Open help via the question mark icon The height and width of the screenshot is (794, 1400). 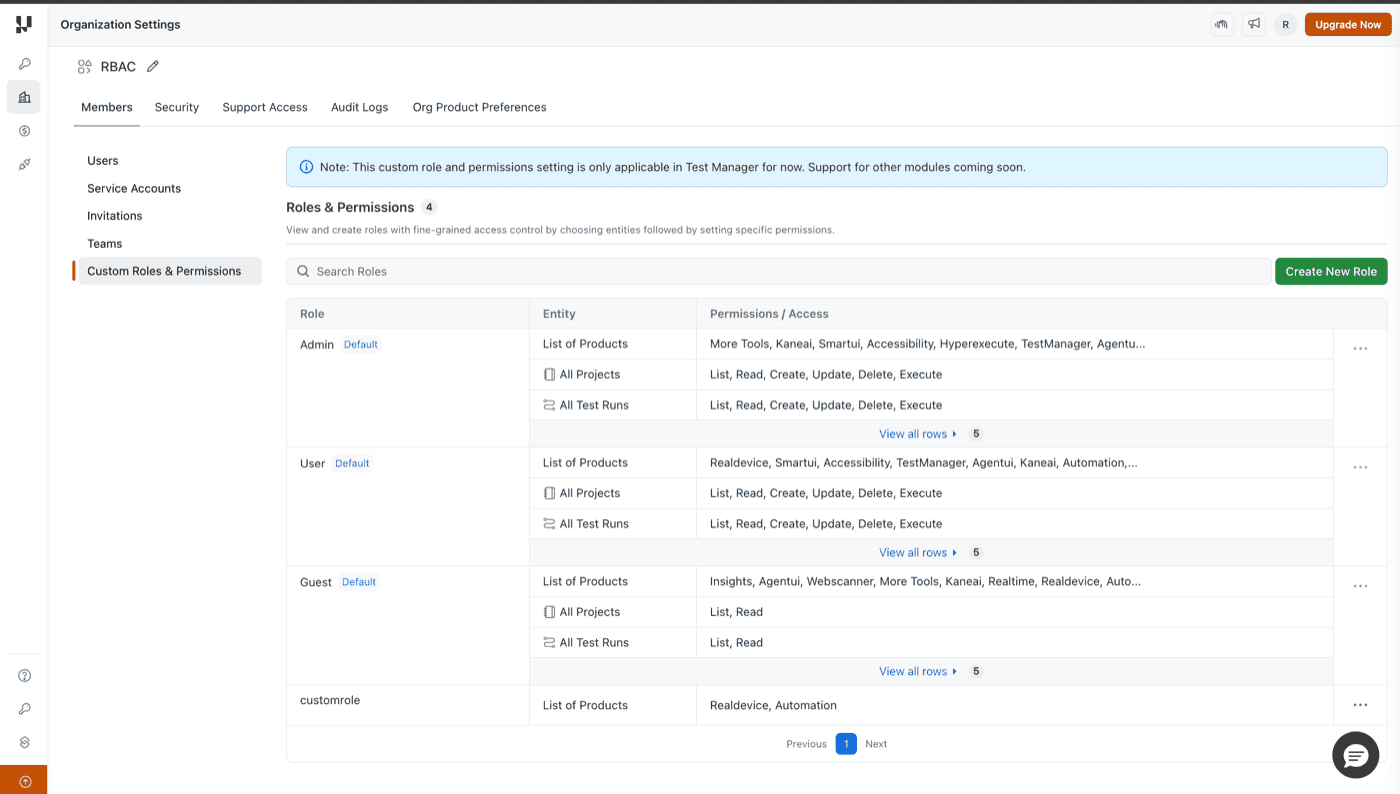click(23, 675)
